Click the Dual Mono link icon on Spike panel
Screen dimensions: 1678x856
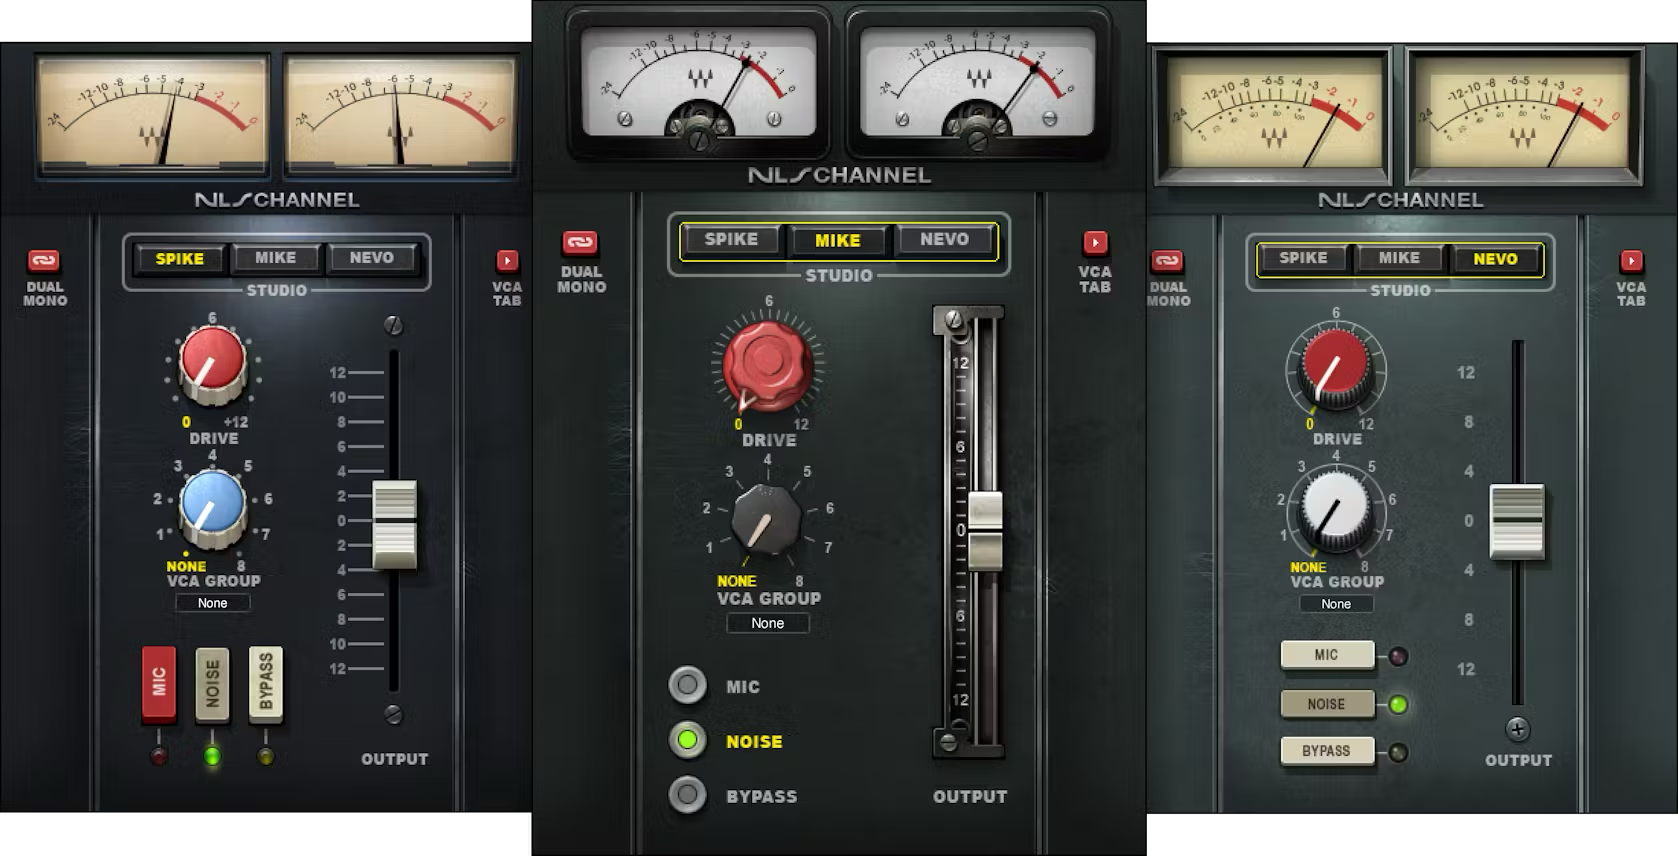[x=43, y=261]
